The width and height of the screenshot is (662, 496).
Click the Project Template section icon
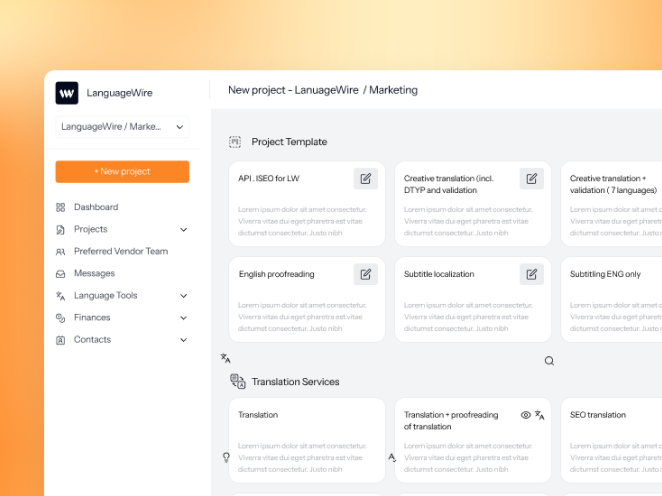(x=235, y=142)
